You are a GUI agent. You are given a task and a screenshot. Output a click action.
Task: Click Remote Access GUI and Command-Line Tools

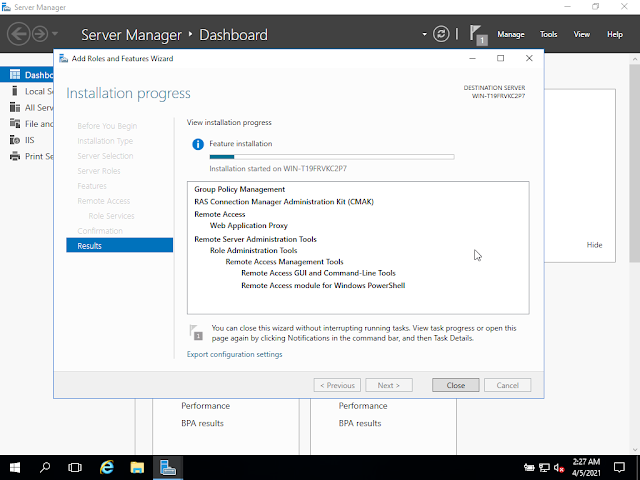coord(318,273)
